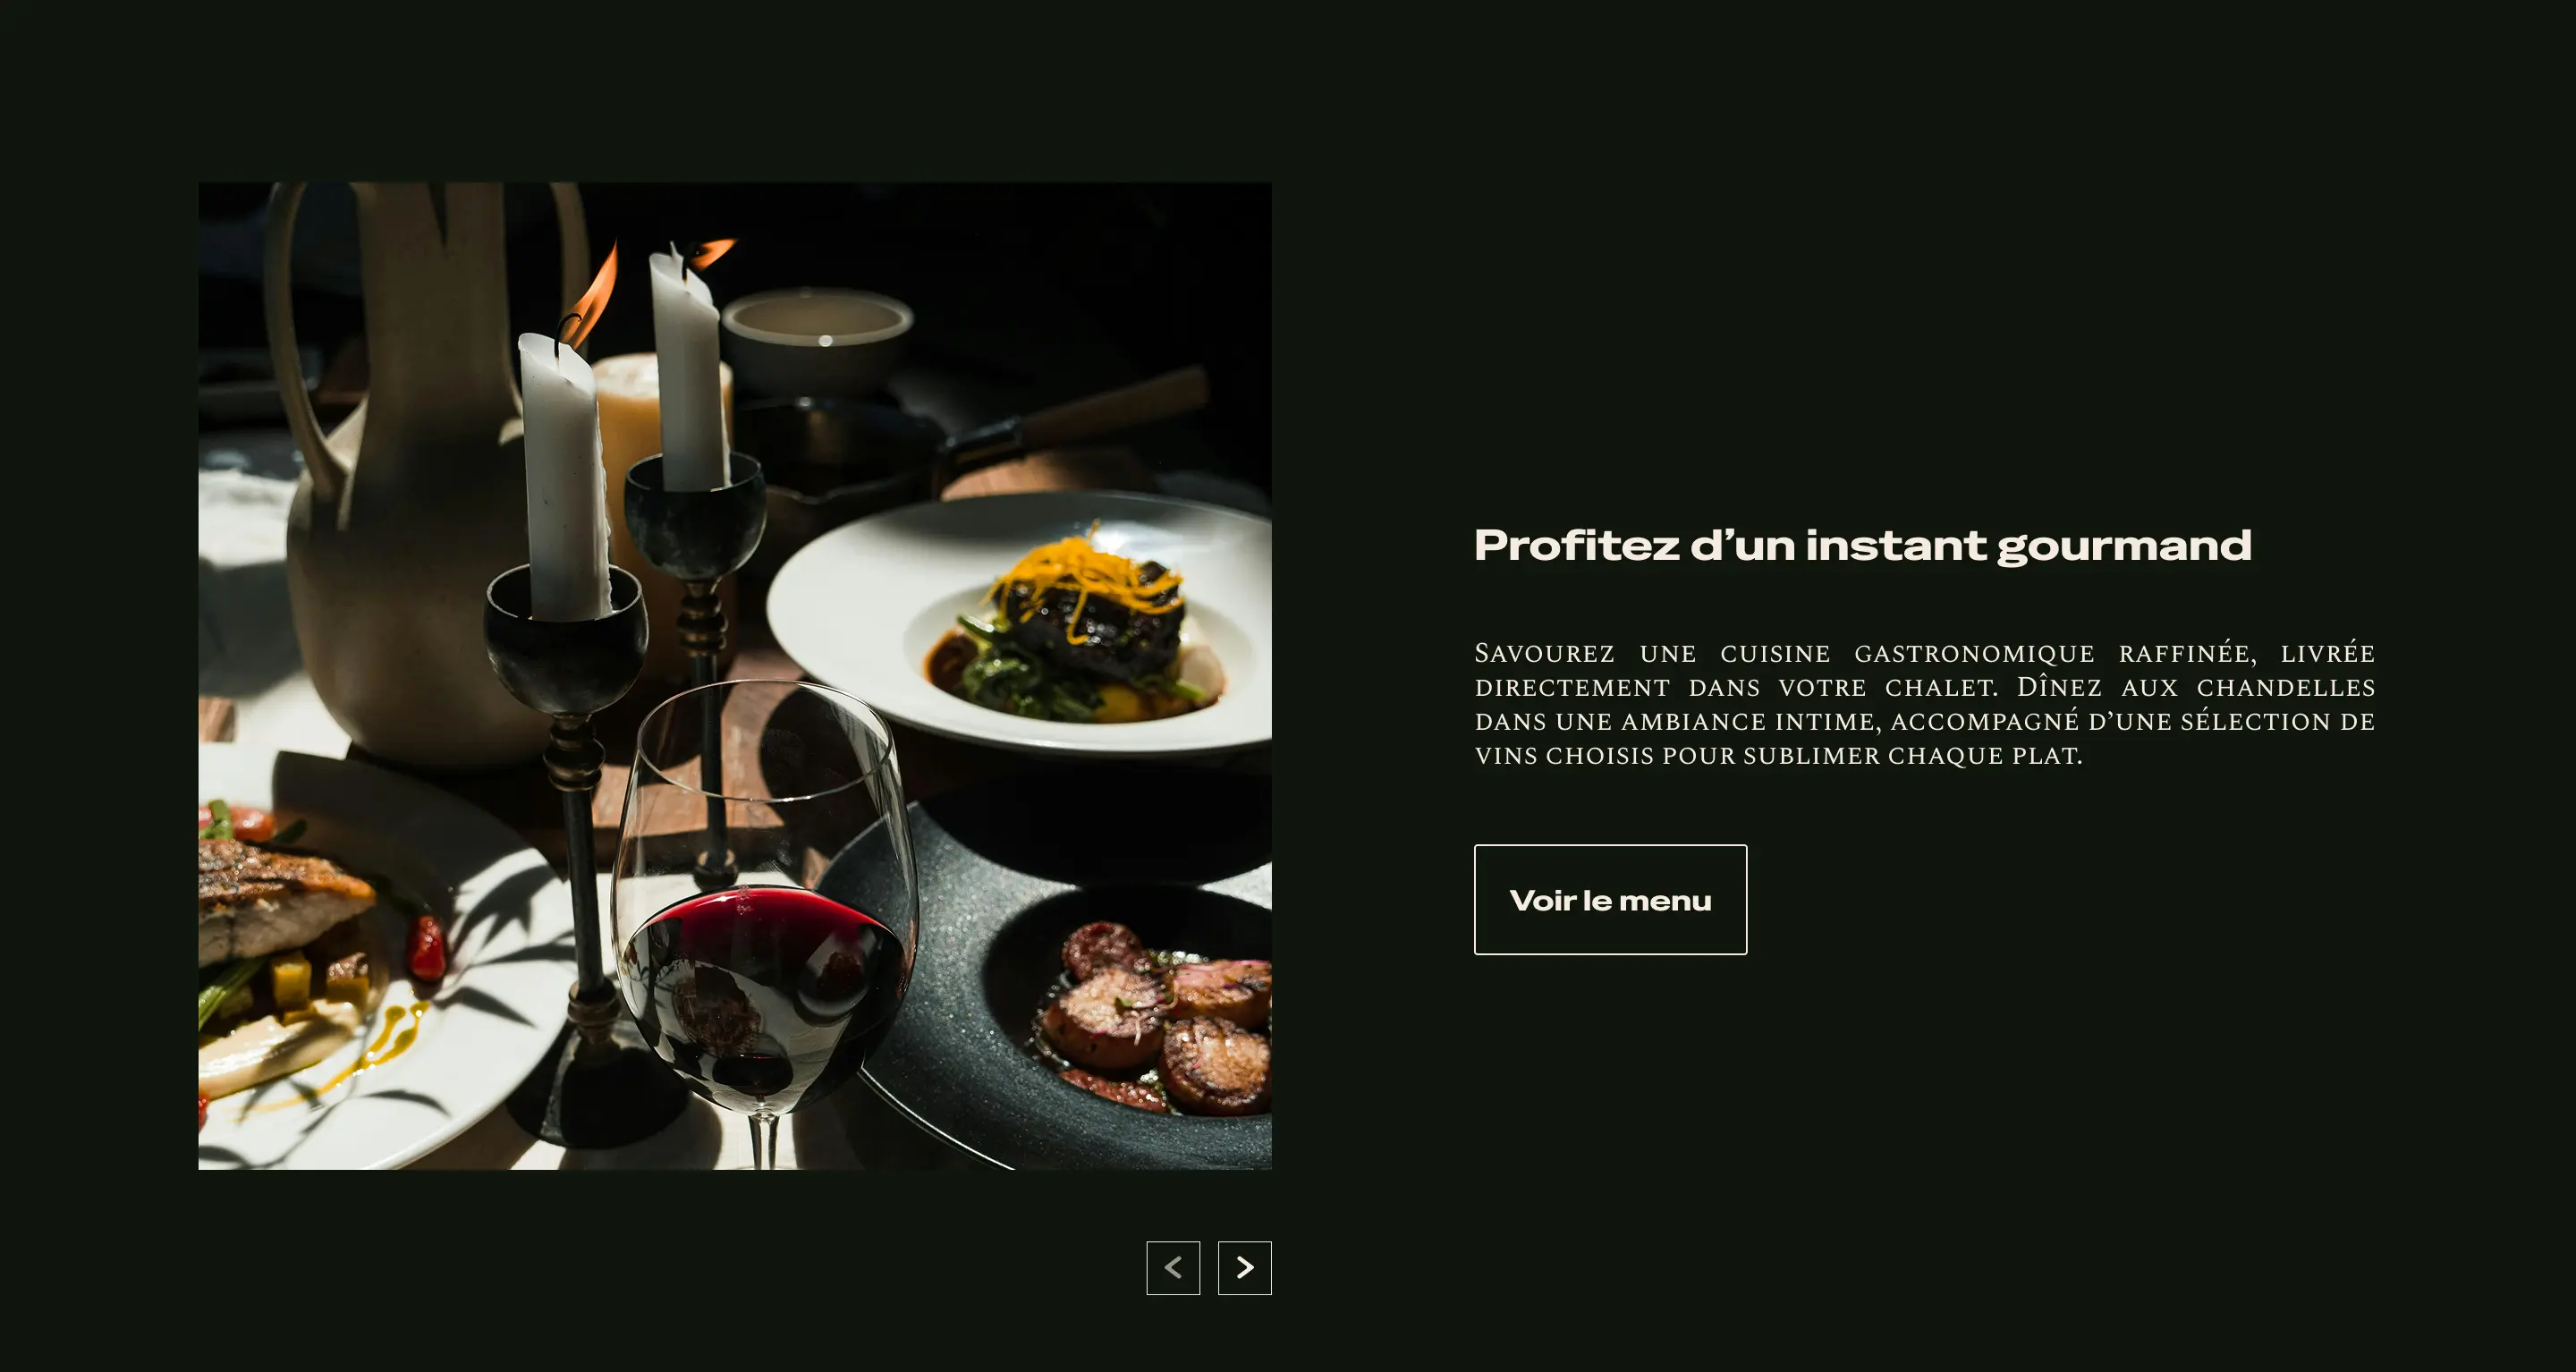Go to the previous slide with left chevron
Viewport: 2576px width, 1372px height.
pos(1173,1267)
